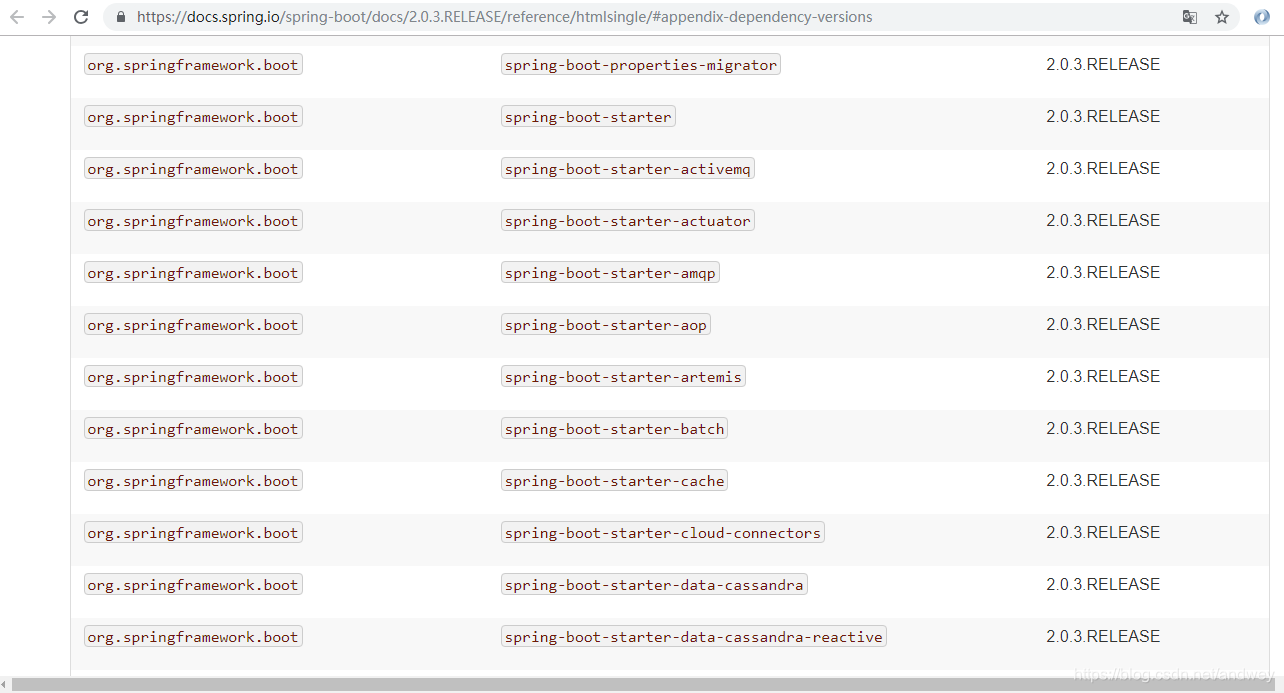Select spring-boot-properties-migrator artifact text
This screenshot has width=1284, height=693.
point(640,65)
